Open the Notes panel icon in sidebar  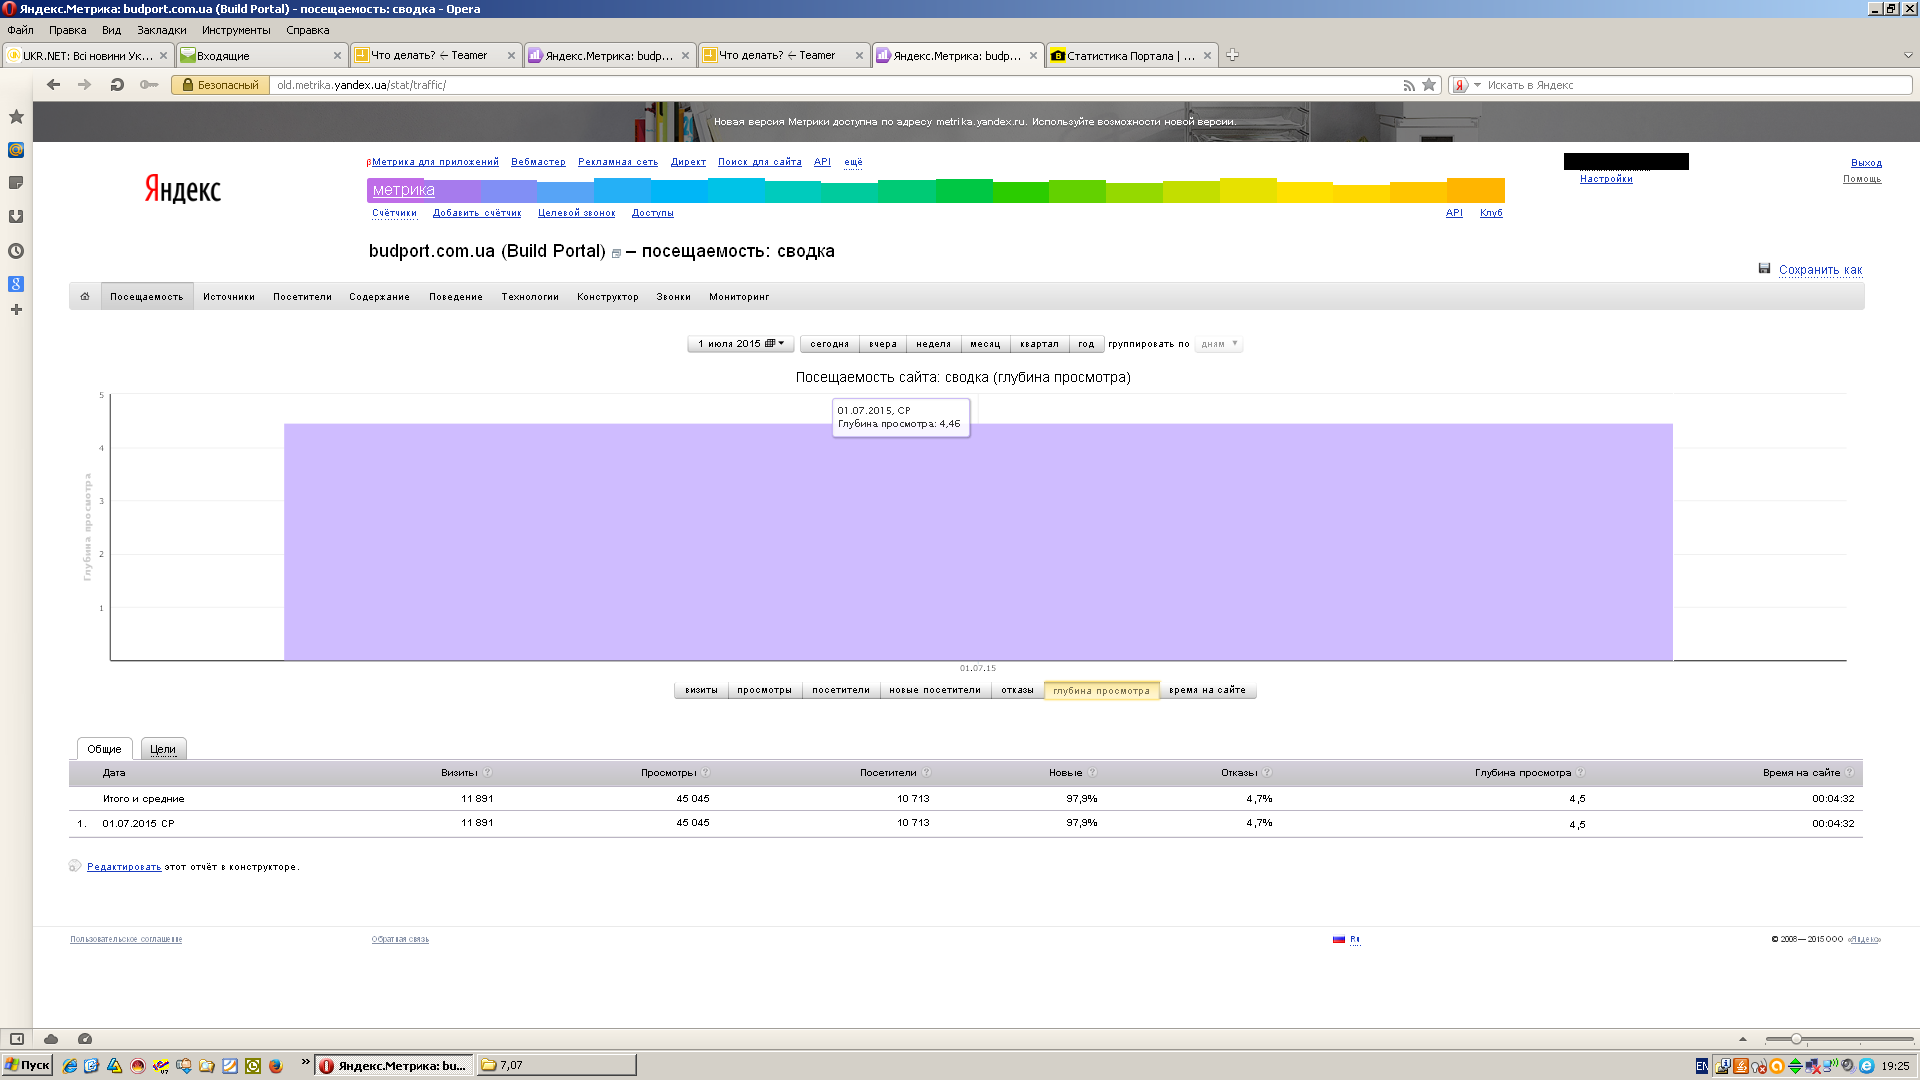click(x=16, y=183)
